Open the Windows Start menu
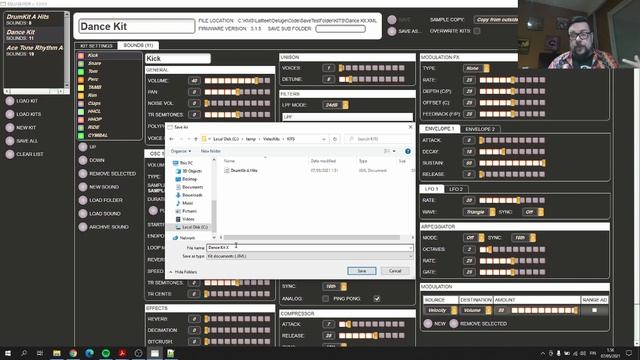The width and height of the screenshot is (640, 360). point(8,353)
